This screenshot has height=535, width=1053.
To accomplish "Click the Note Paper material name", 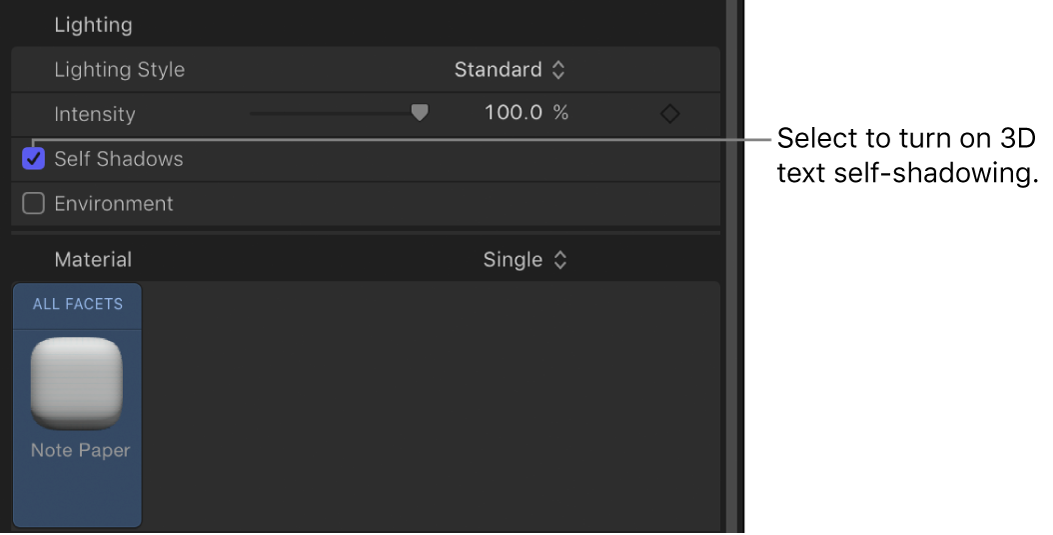I will pyautogui.click(x=80, y=450).
